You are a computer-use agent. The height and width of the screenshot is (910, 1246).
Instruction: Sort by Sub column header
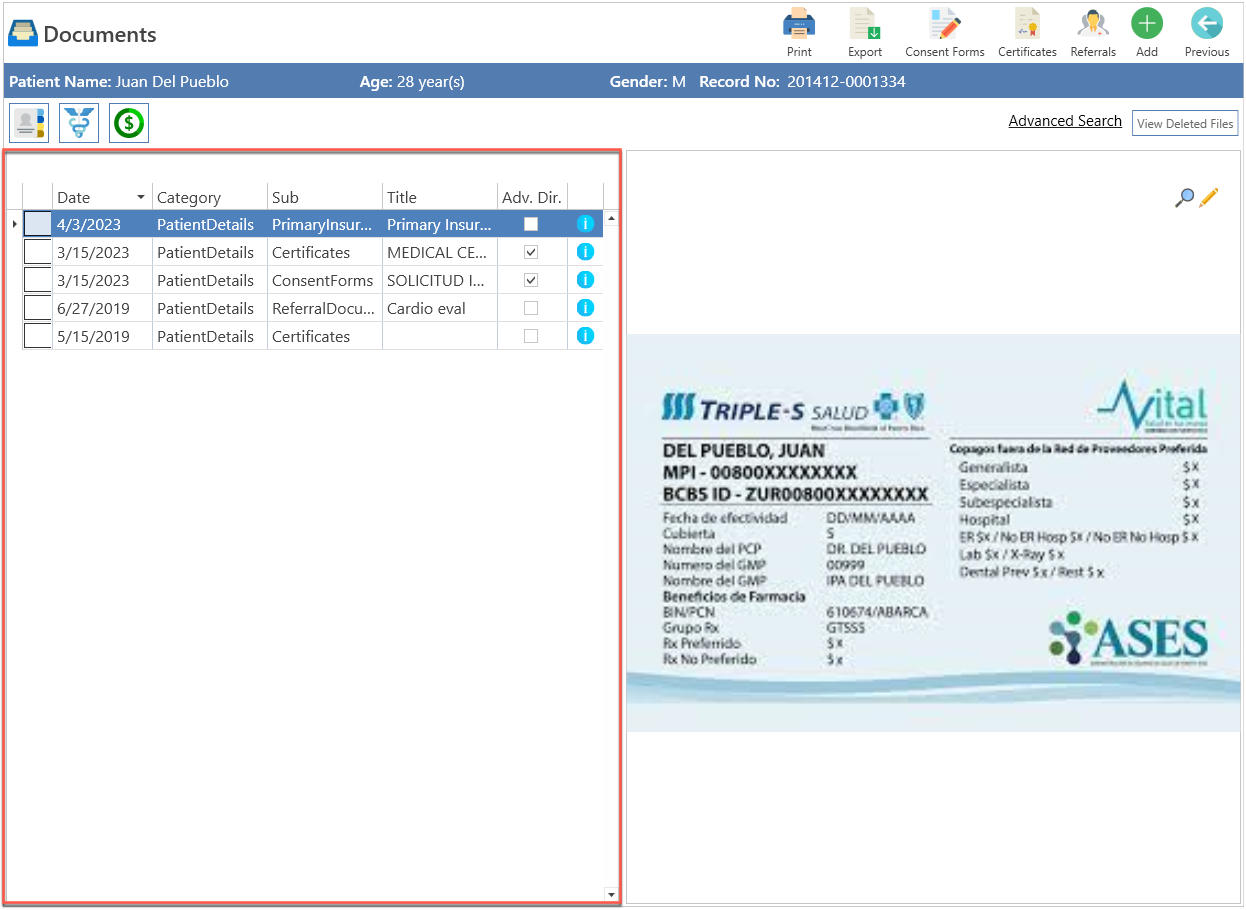325,197
